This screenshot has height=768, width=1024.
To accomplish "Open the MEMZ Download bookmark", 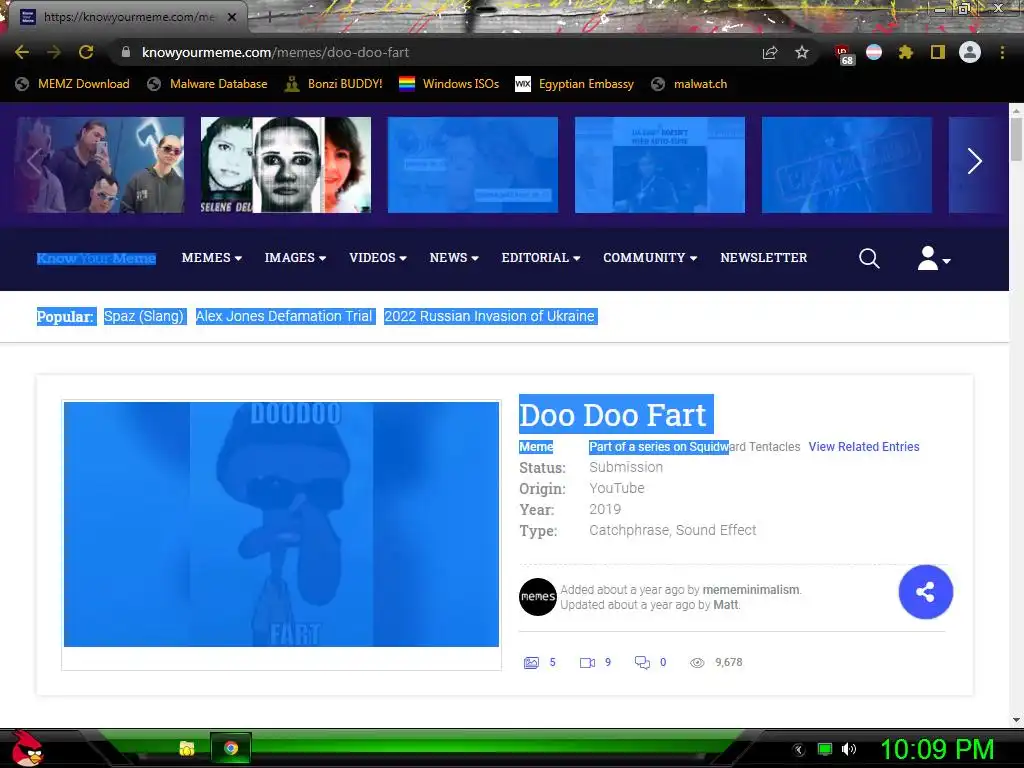I will [x=72, y=84].
